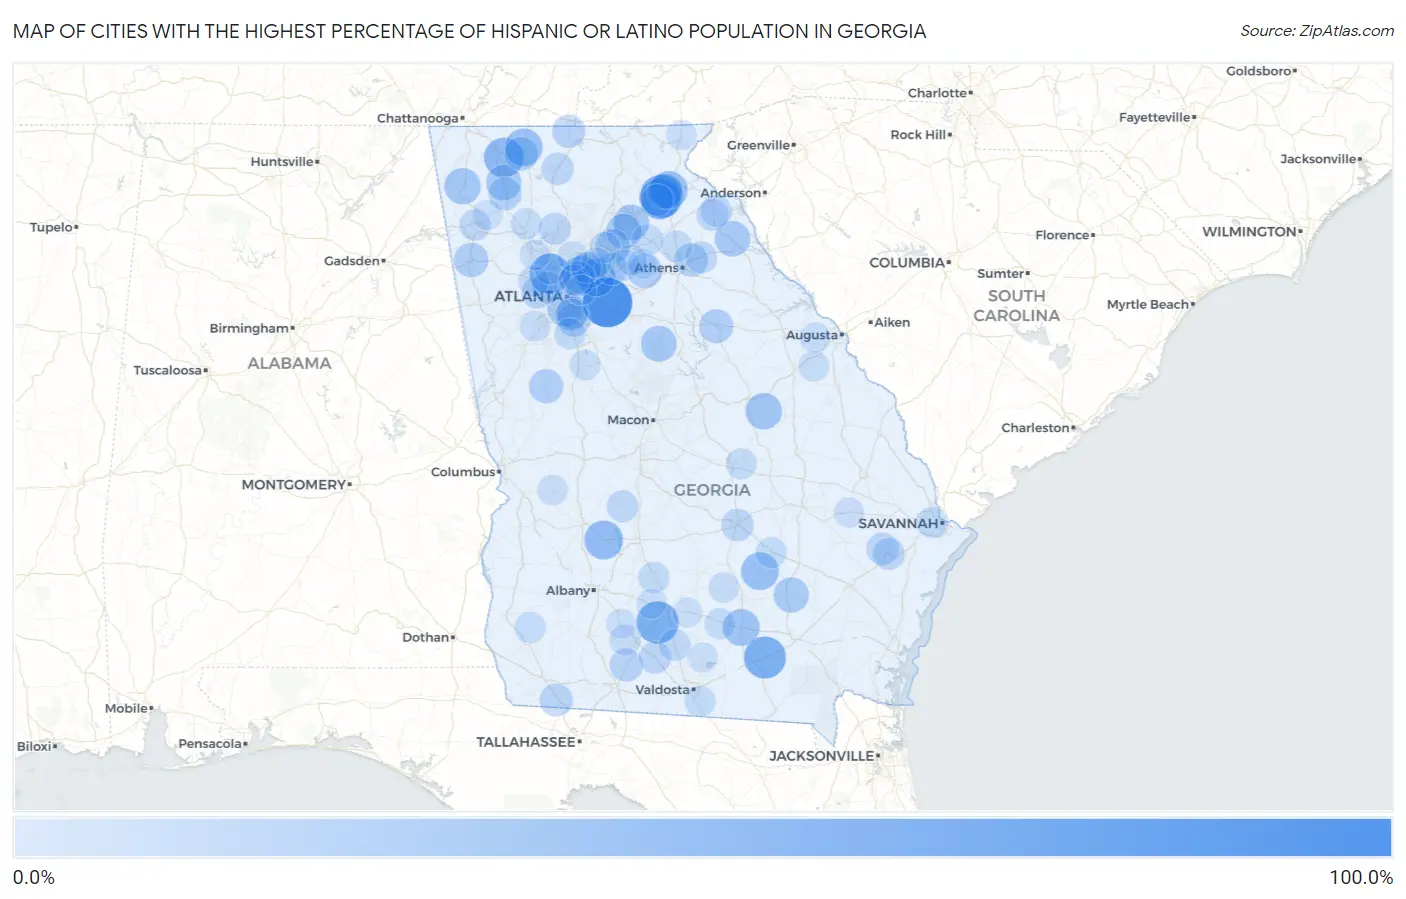Click the Macon city label
The width and height of the screenshot is (1406, 899).
pyautogui.click(x=629, y=420)
